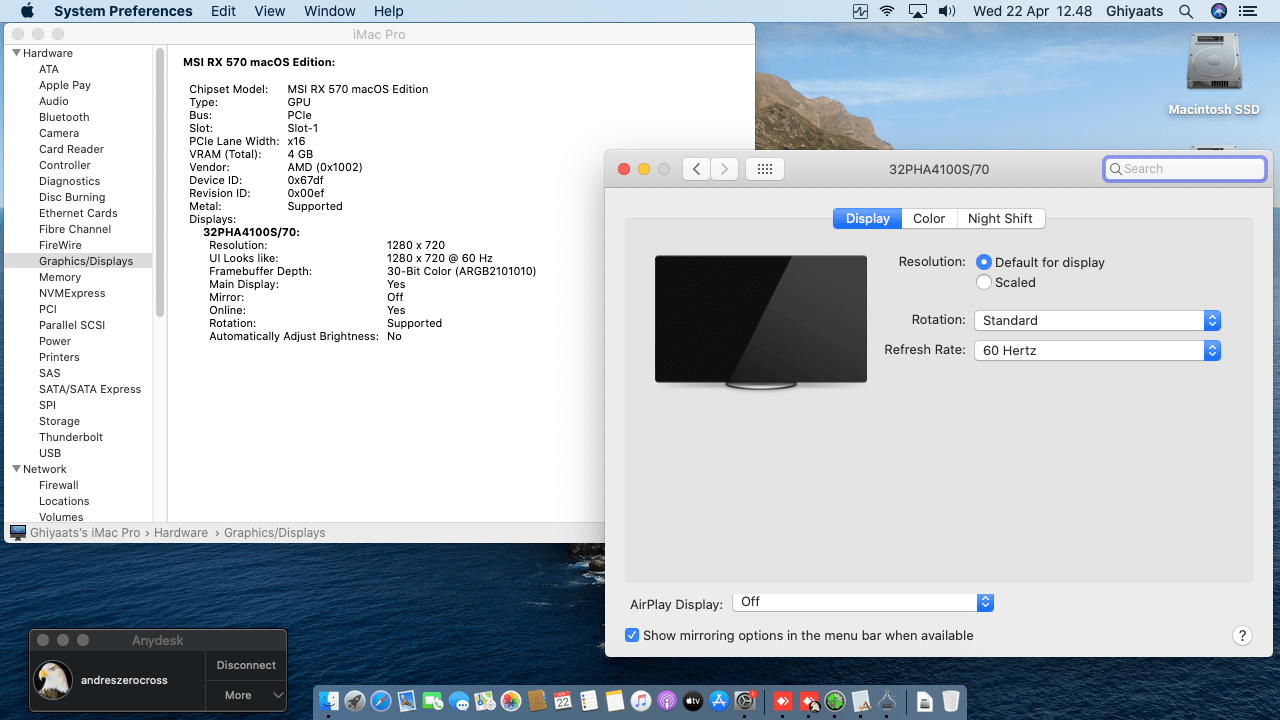Open Trash in the dock
Image resolution: width=1280 pixels, height=720 pixels.
pyautogui.click(x=950, y=702)
